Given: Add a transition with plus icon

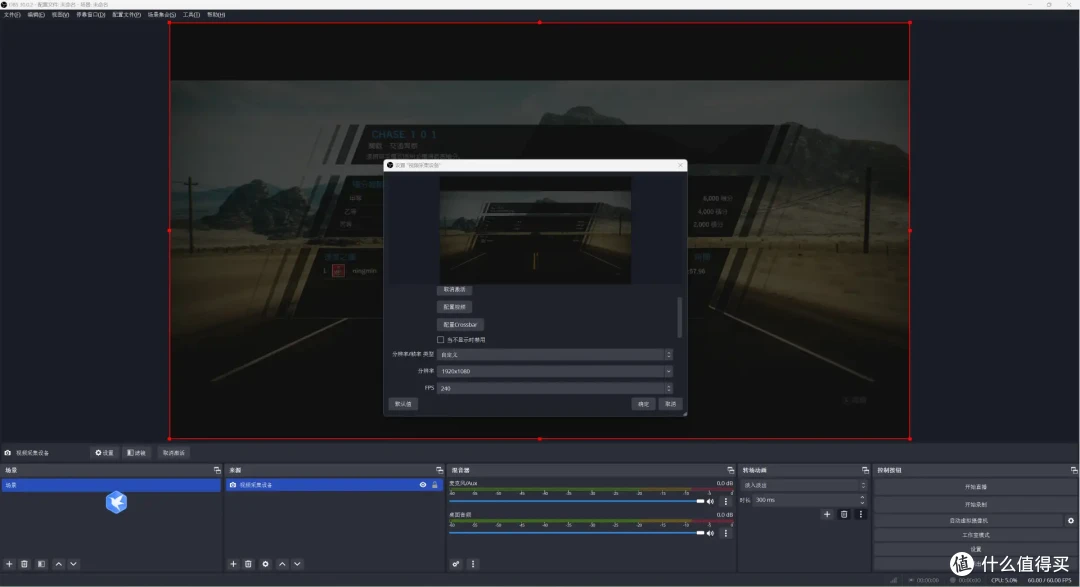Looking at the screenshot, I should (827, 515).
